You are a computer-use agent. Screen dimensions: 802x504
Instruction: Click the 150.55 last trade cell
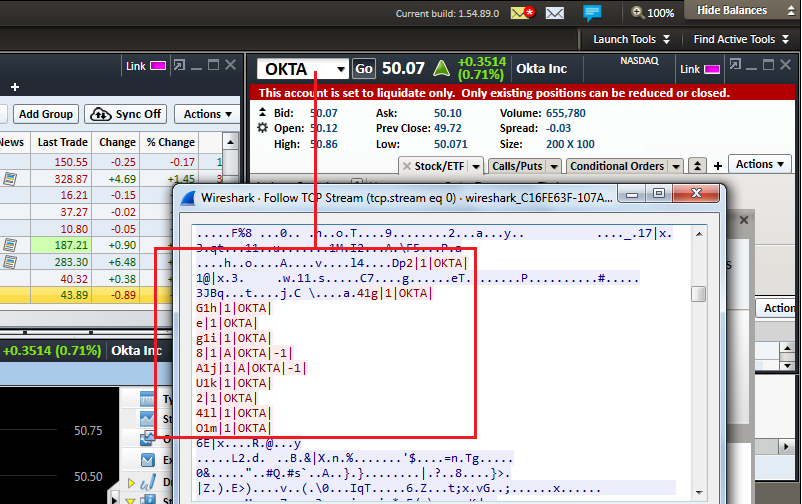click(61, 162)
